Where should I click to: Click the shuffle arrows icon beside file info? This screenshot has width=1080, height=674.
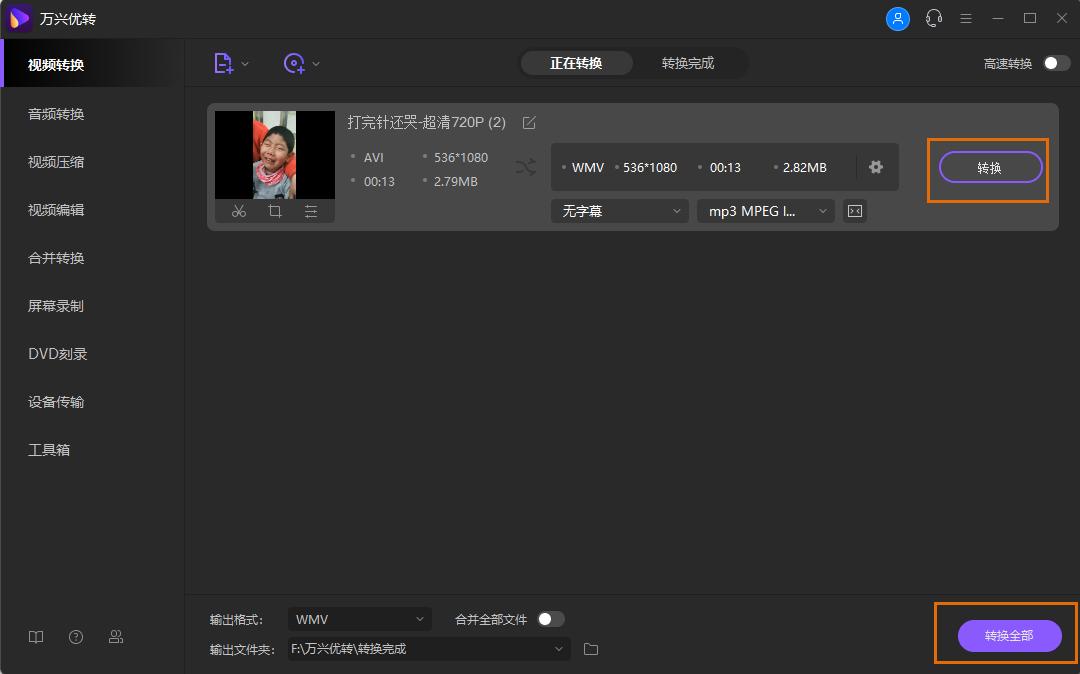coord(526,168)
